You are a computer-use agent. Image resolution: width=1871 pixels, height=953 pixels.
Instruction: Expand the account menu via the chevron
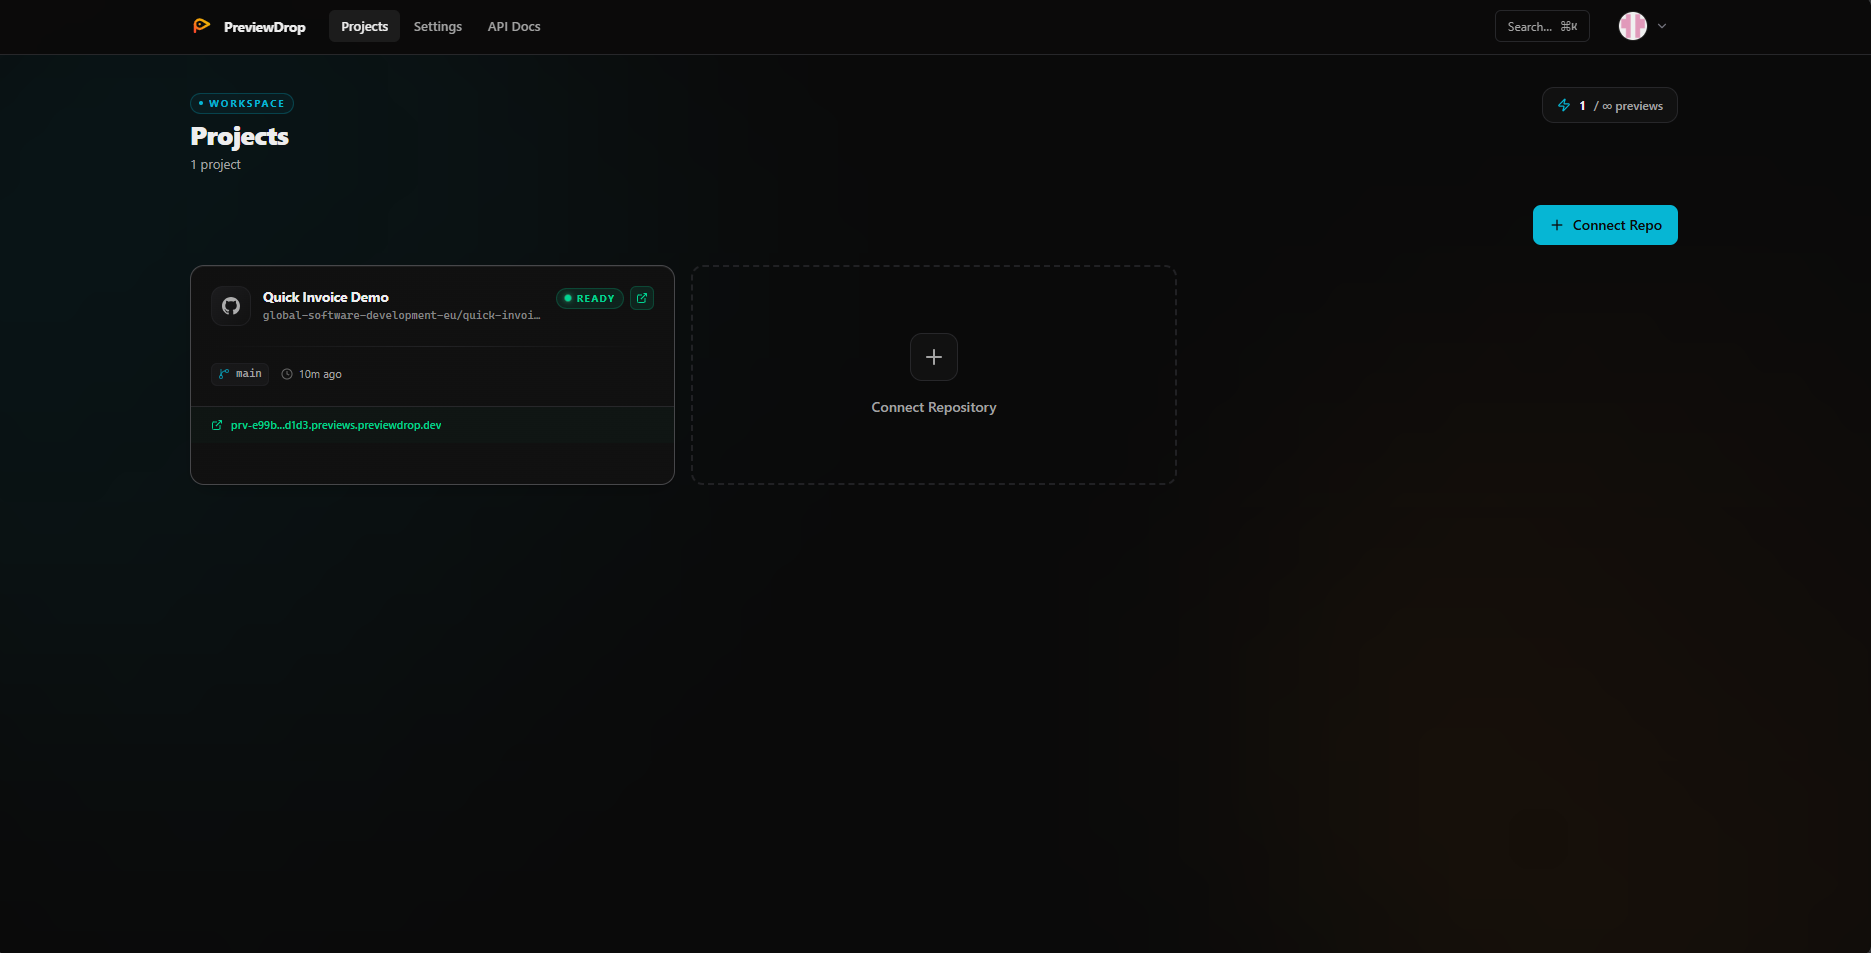(x=1661, y=26)
